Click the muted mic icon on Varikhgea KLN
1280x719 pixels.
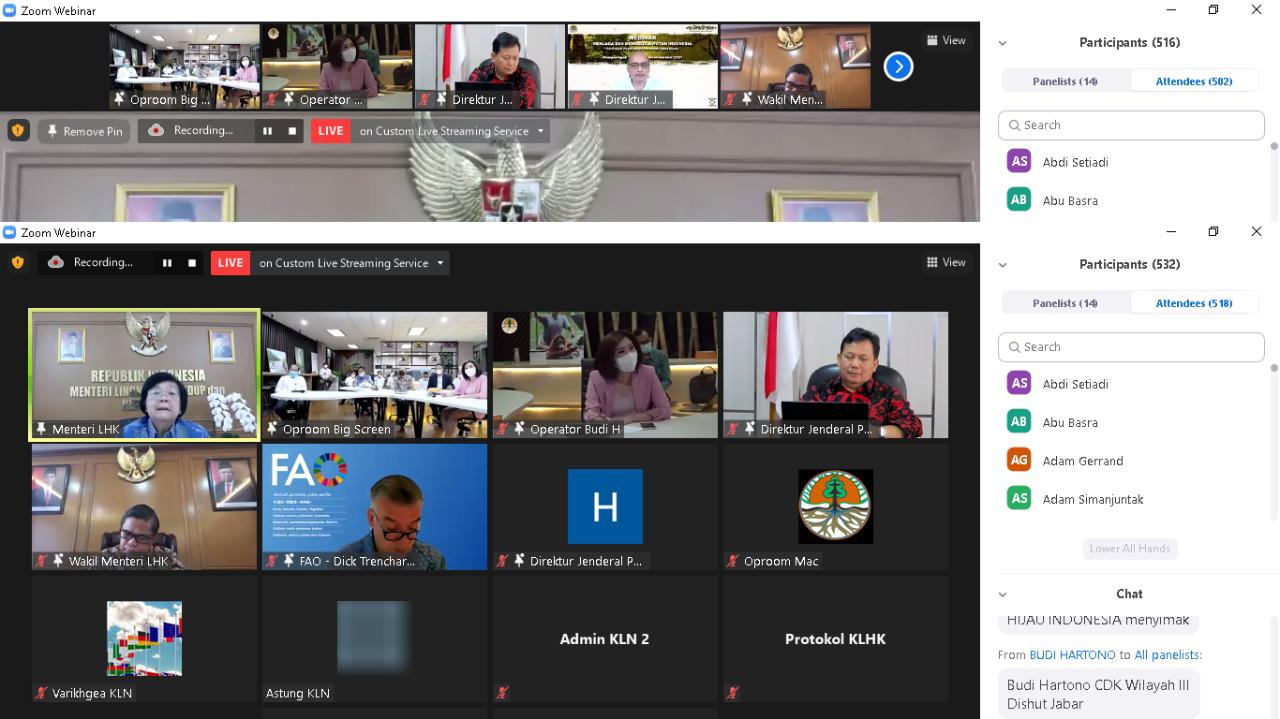tap(41, 693)
